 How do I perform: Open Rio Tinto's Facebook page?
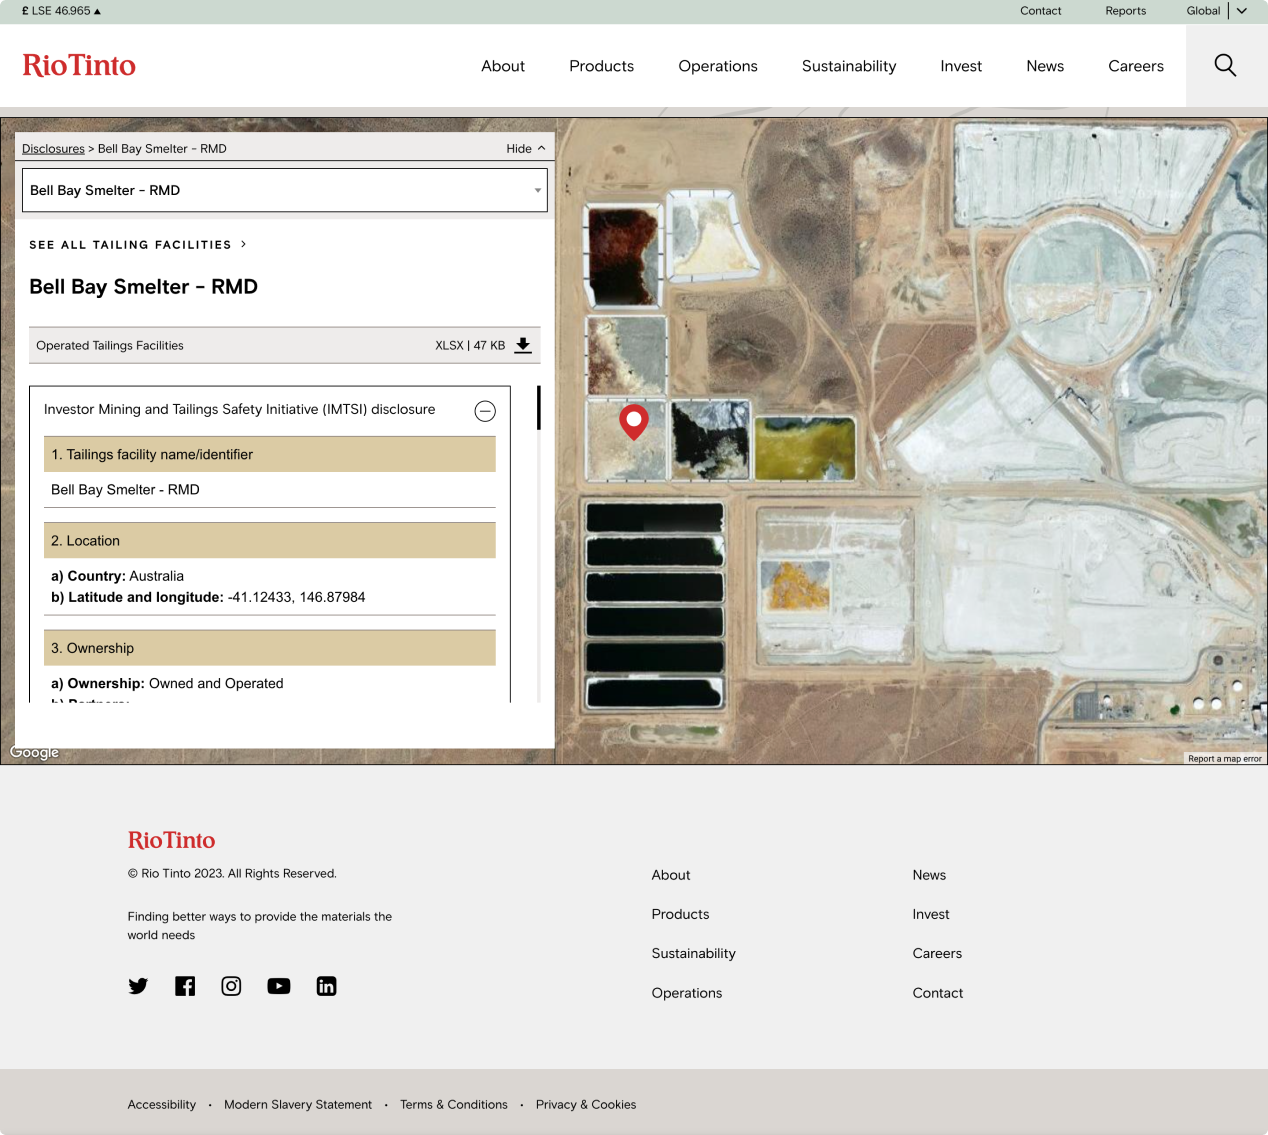185,986
